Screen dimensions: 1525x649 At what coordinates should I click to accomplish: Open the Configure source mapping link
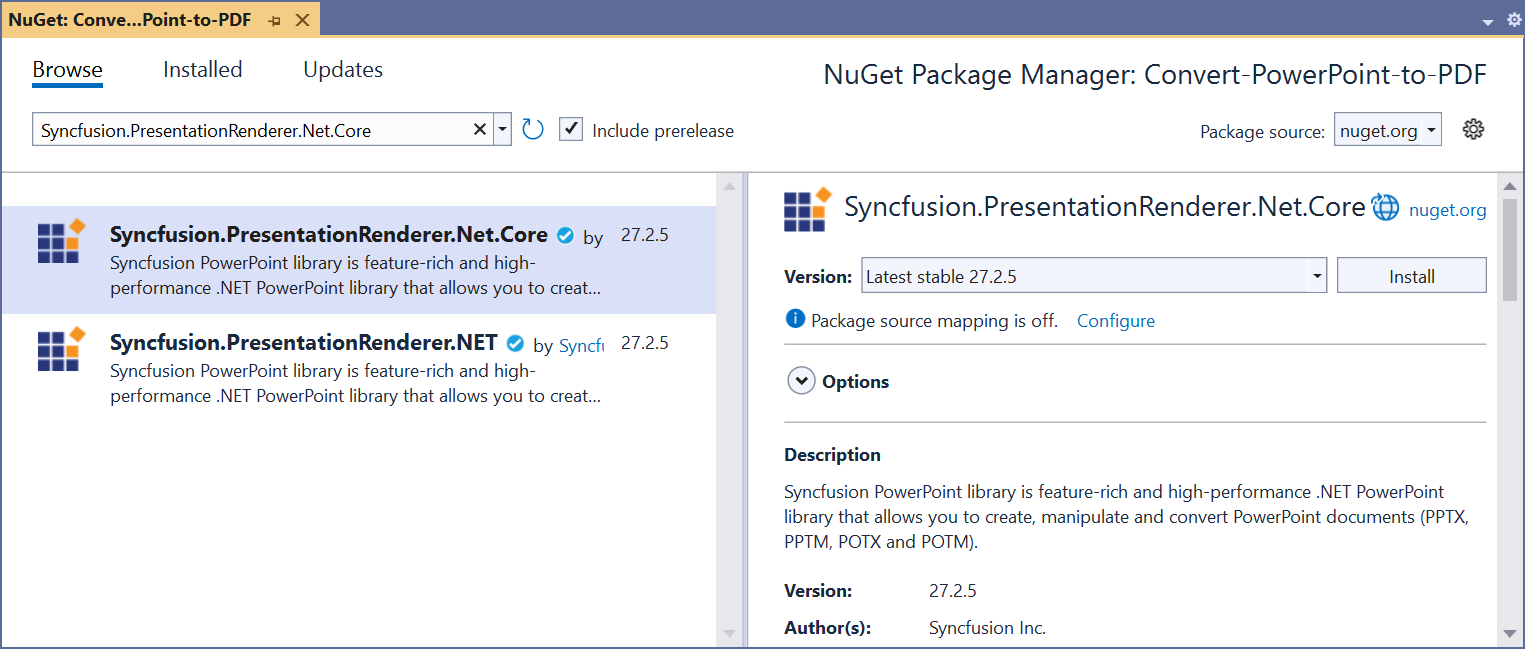coord(1116,321)
